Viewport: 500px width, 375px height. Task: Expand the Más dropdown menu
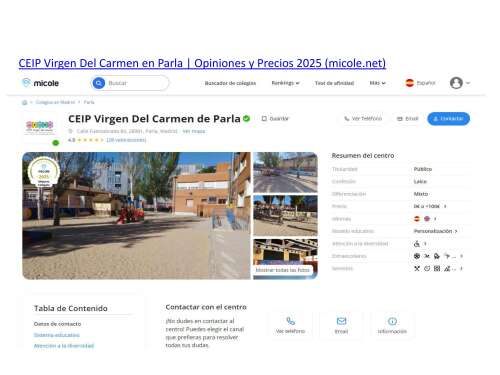377,83
